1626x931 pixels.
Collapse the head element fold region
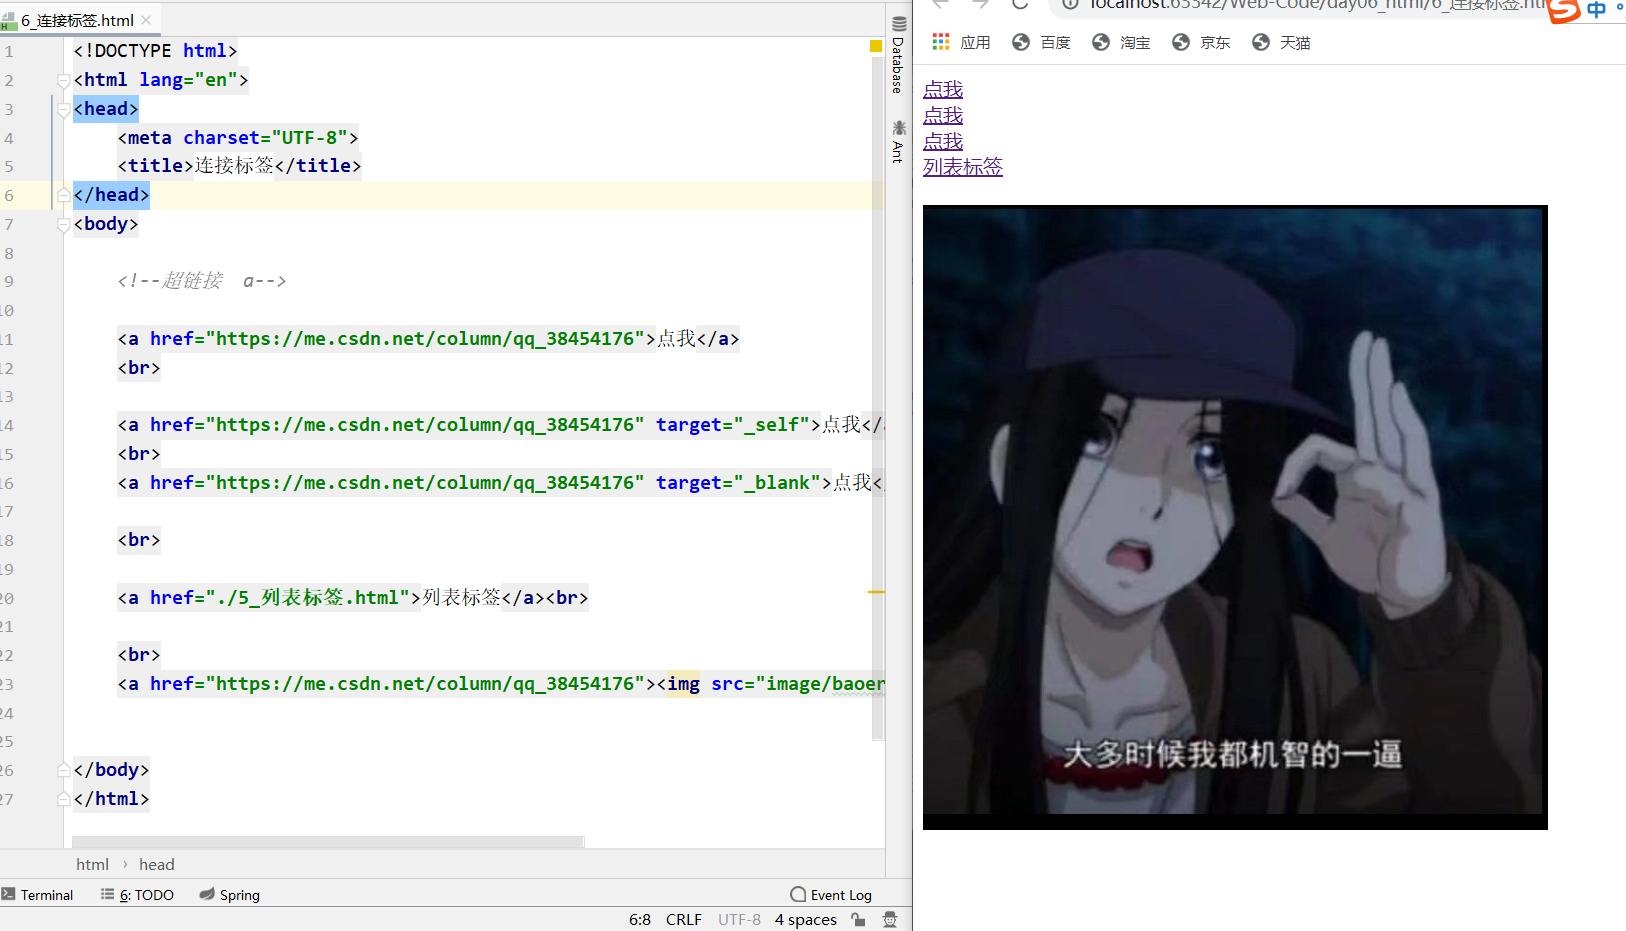63,109
